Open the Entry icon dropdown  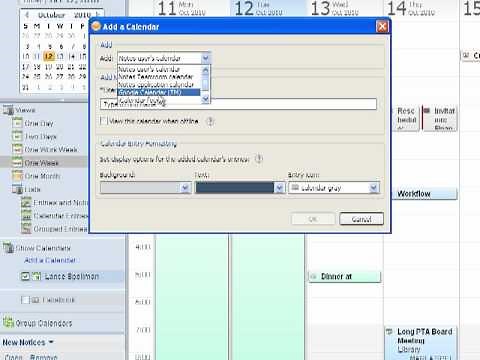[x=374, y=188]
